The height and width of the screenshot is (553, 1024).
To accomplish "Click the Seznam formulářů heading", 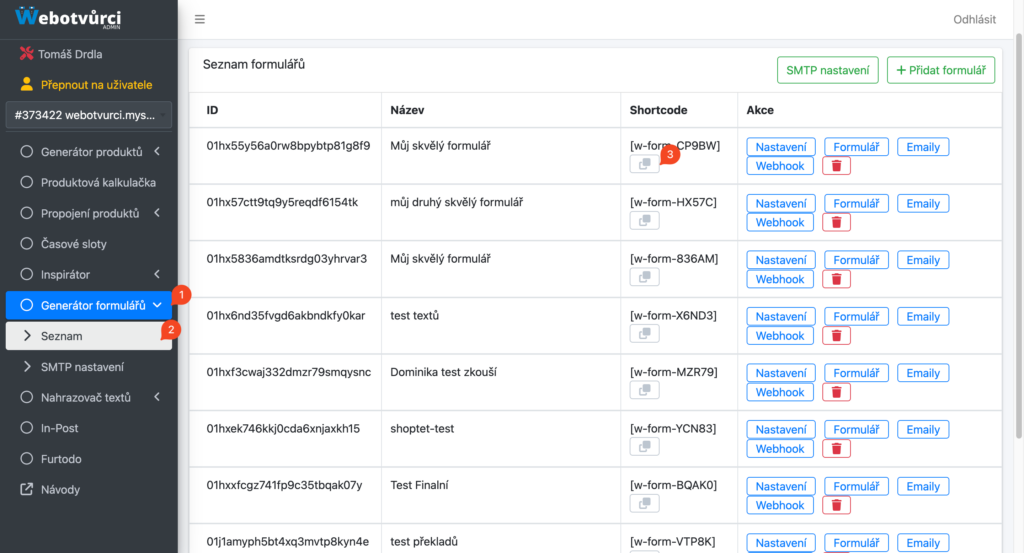I will click(x=253, y=64).
